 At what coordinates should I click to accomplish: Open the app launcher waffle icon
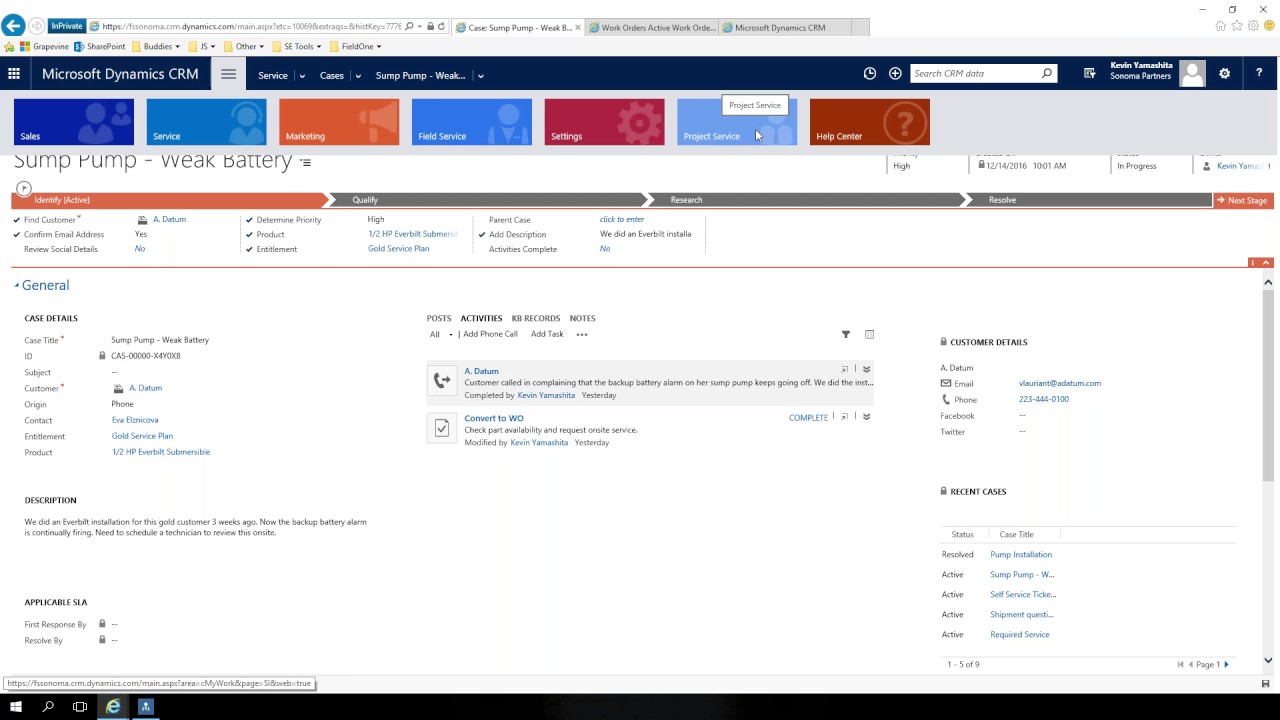point(14,73)
